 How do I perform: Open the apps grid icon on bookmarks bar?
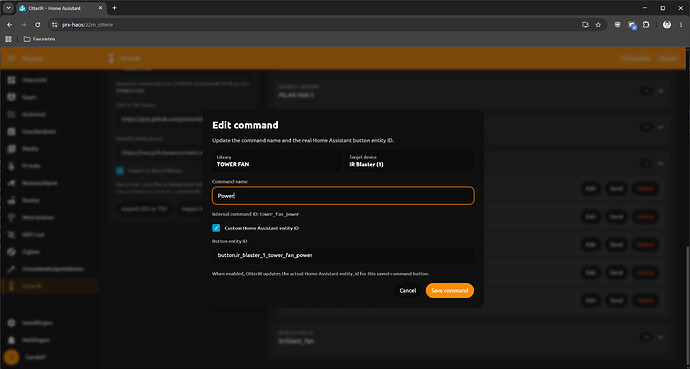pyautogui.click(x=8, y=39)
